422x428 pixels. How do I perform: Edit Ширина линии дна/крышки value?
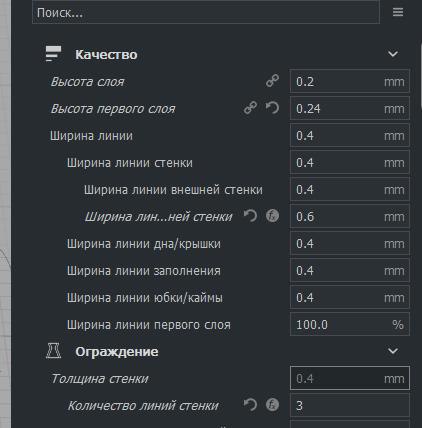click(x=350, y=243)
